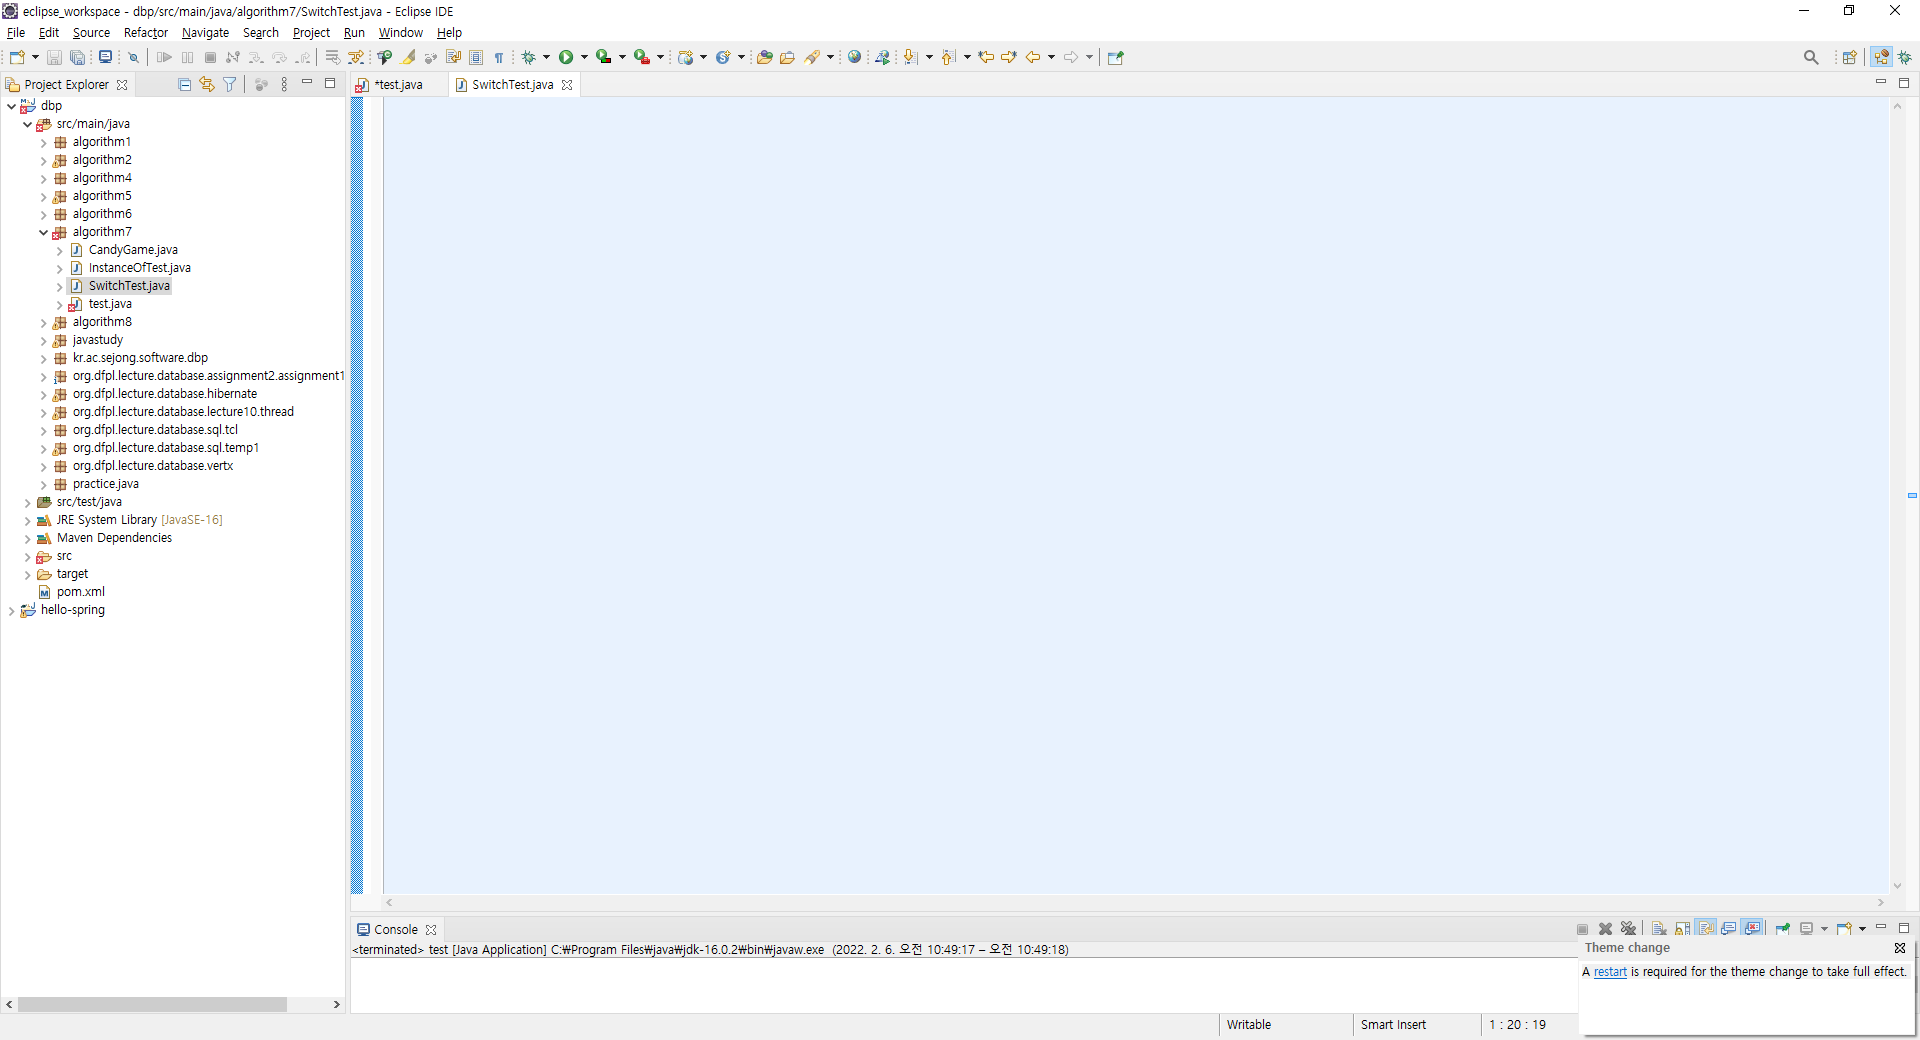Click the Back navigation arrow
Viewport: 1920px width, 1040px height.
1033,57
